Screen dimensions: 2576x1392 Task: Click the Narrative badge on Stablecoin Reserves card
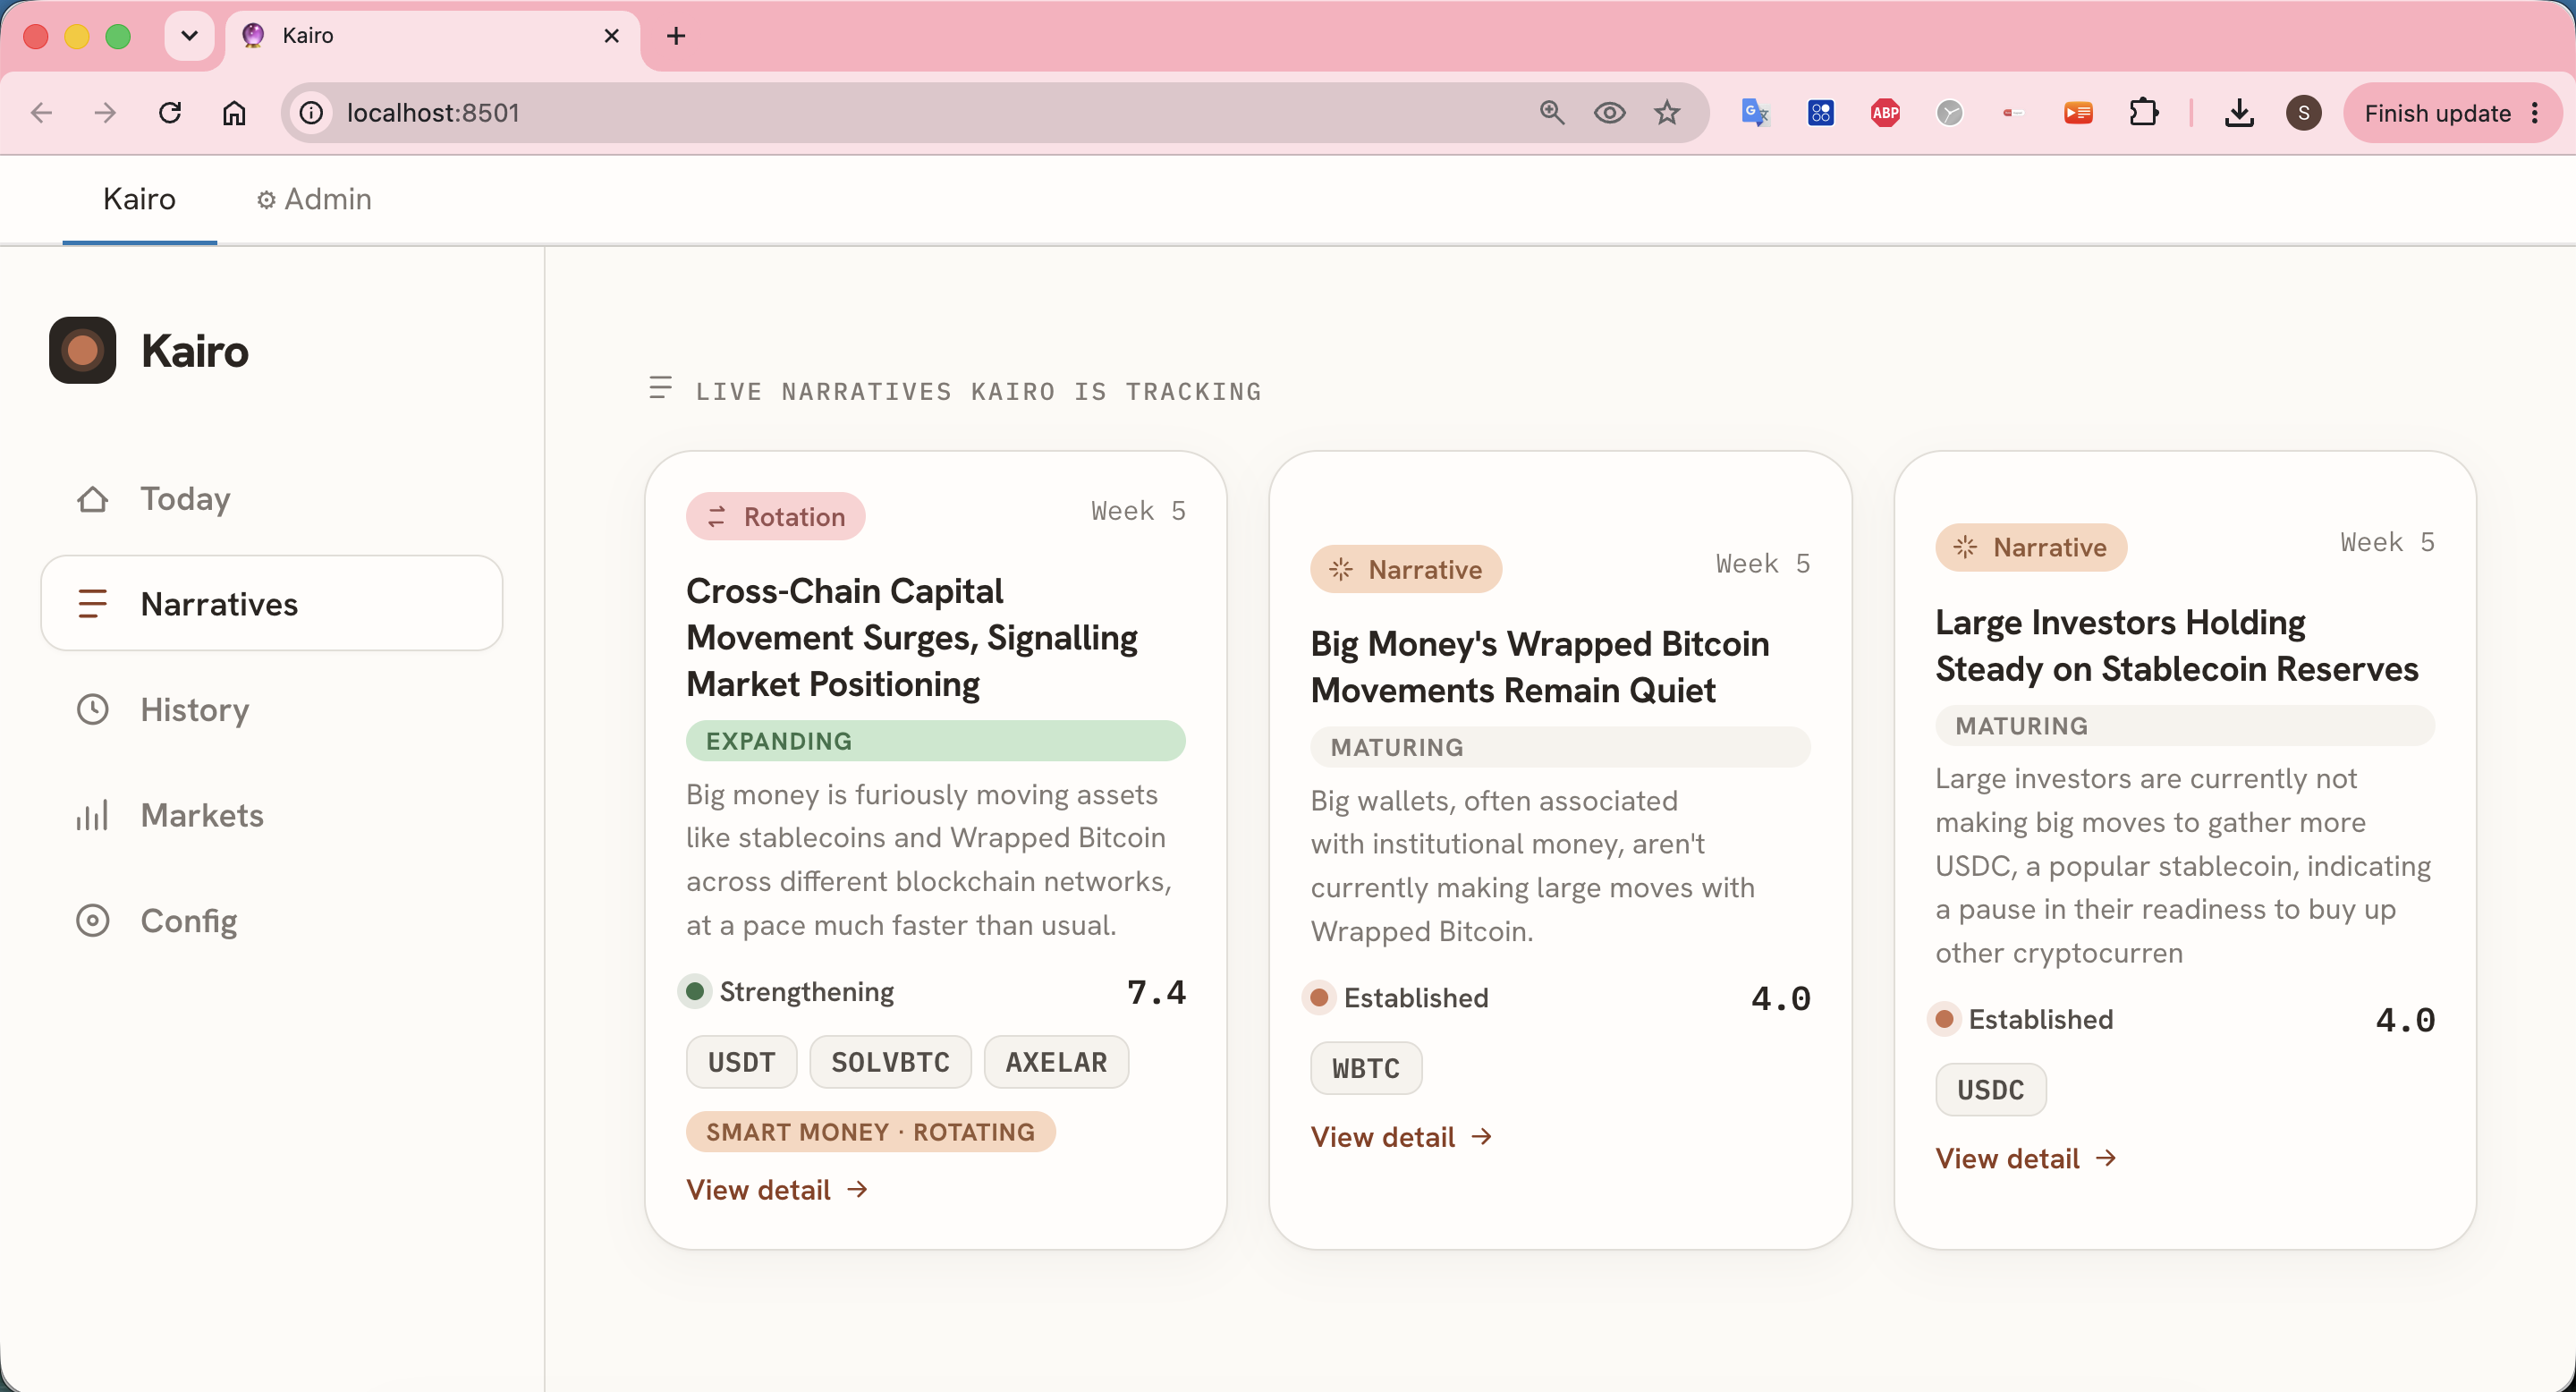tap(2030, 547)
